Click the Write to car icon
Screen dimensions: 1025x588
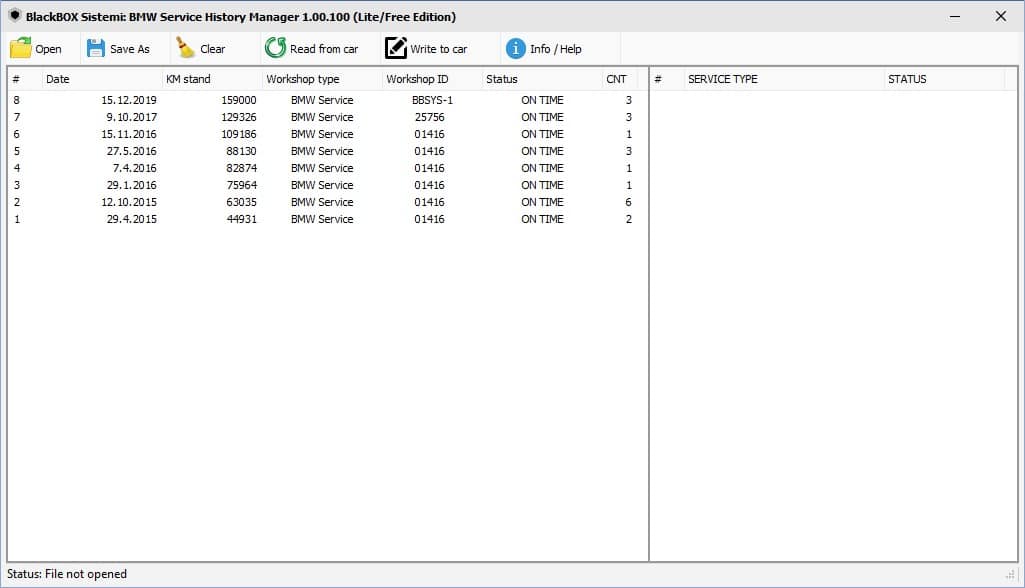[396, 48]
